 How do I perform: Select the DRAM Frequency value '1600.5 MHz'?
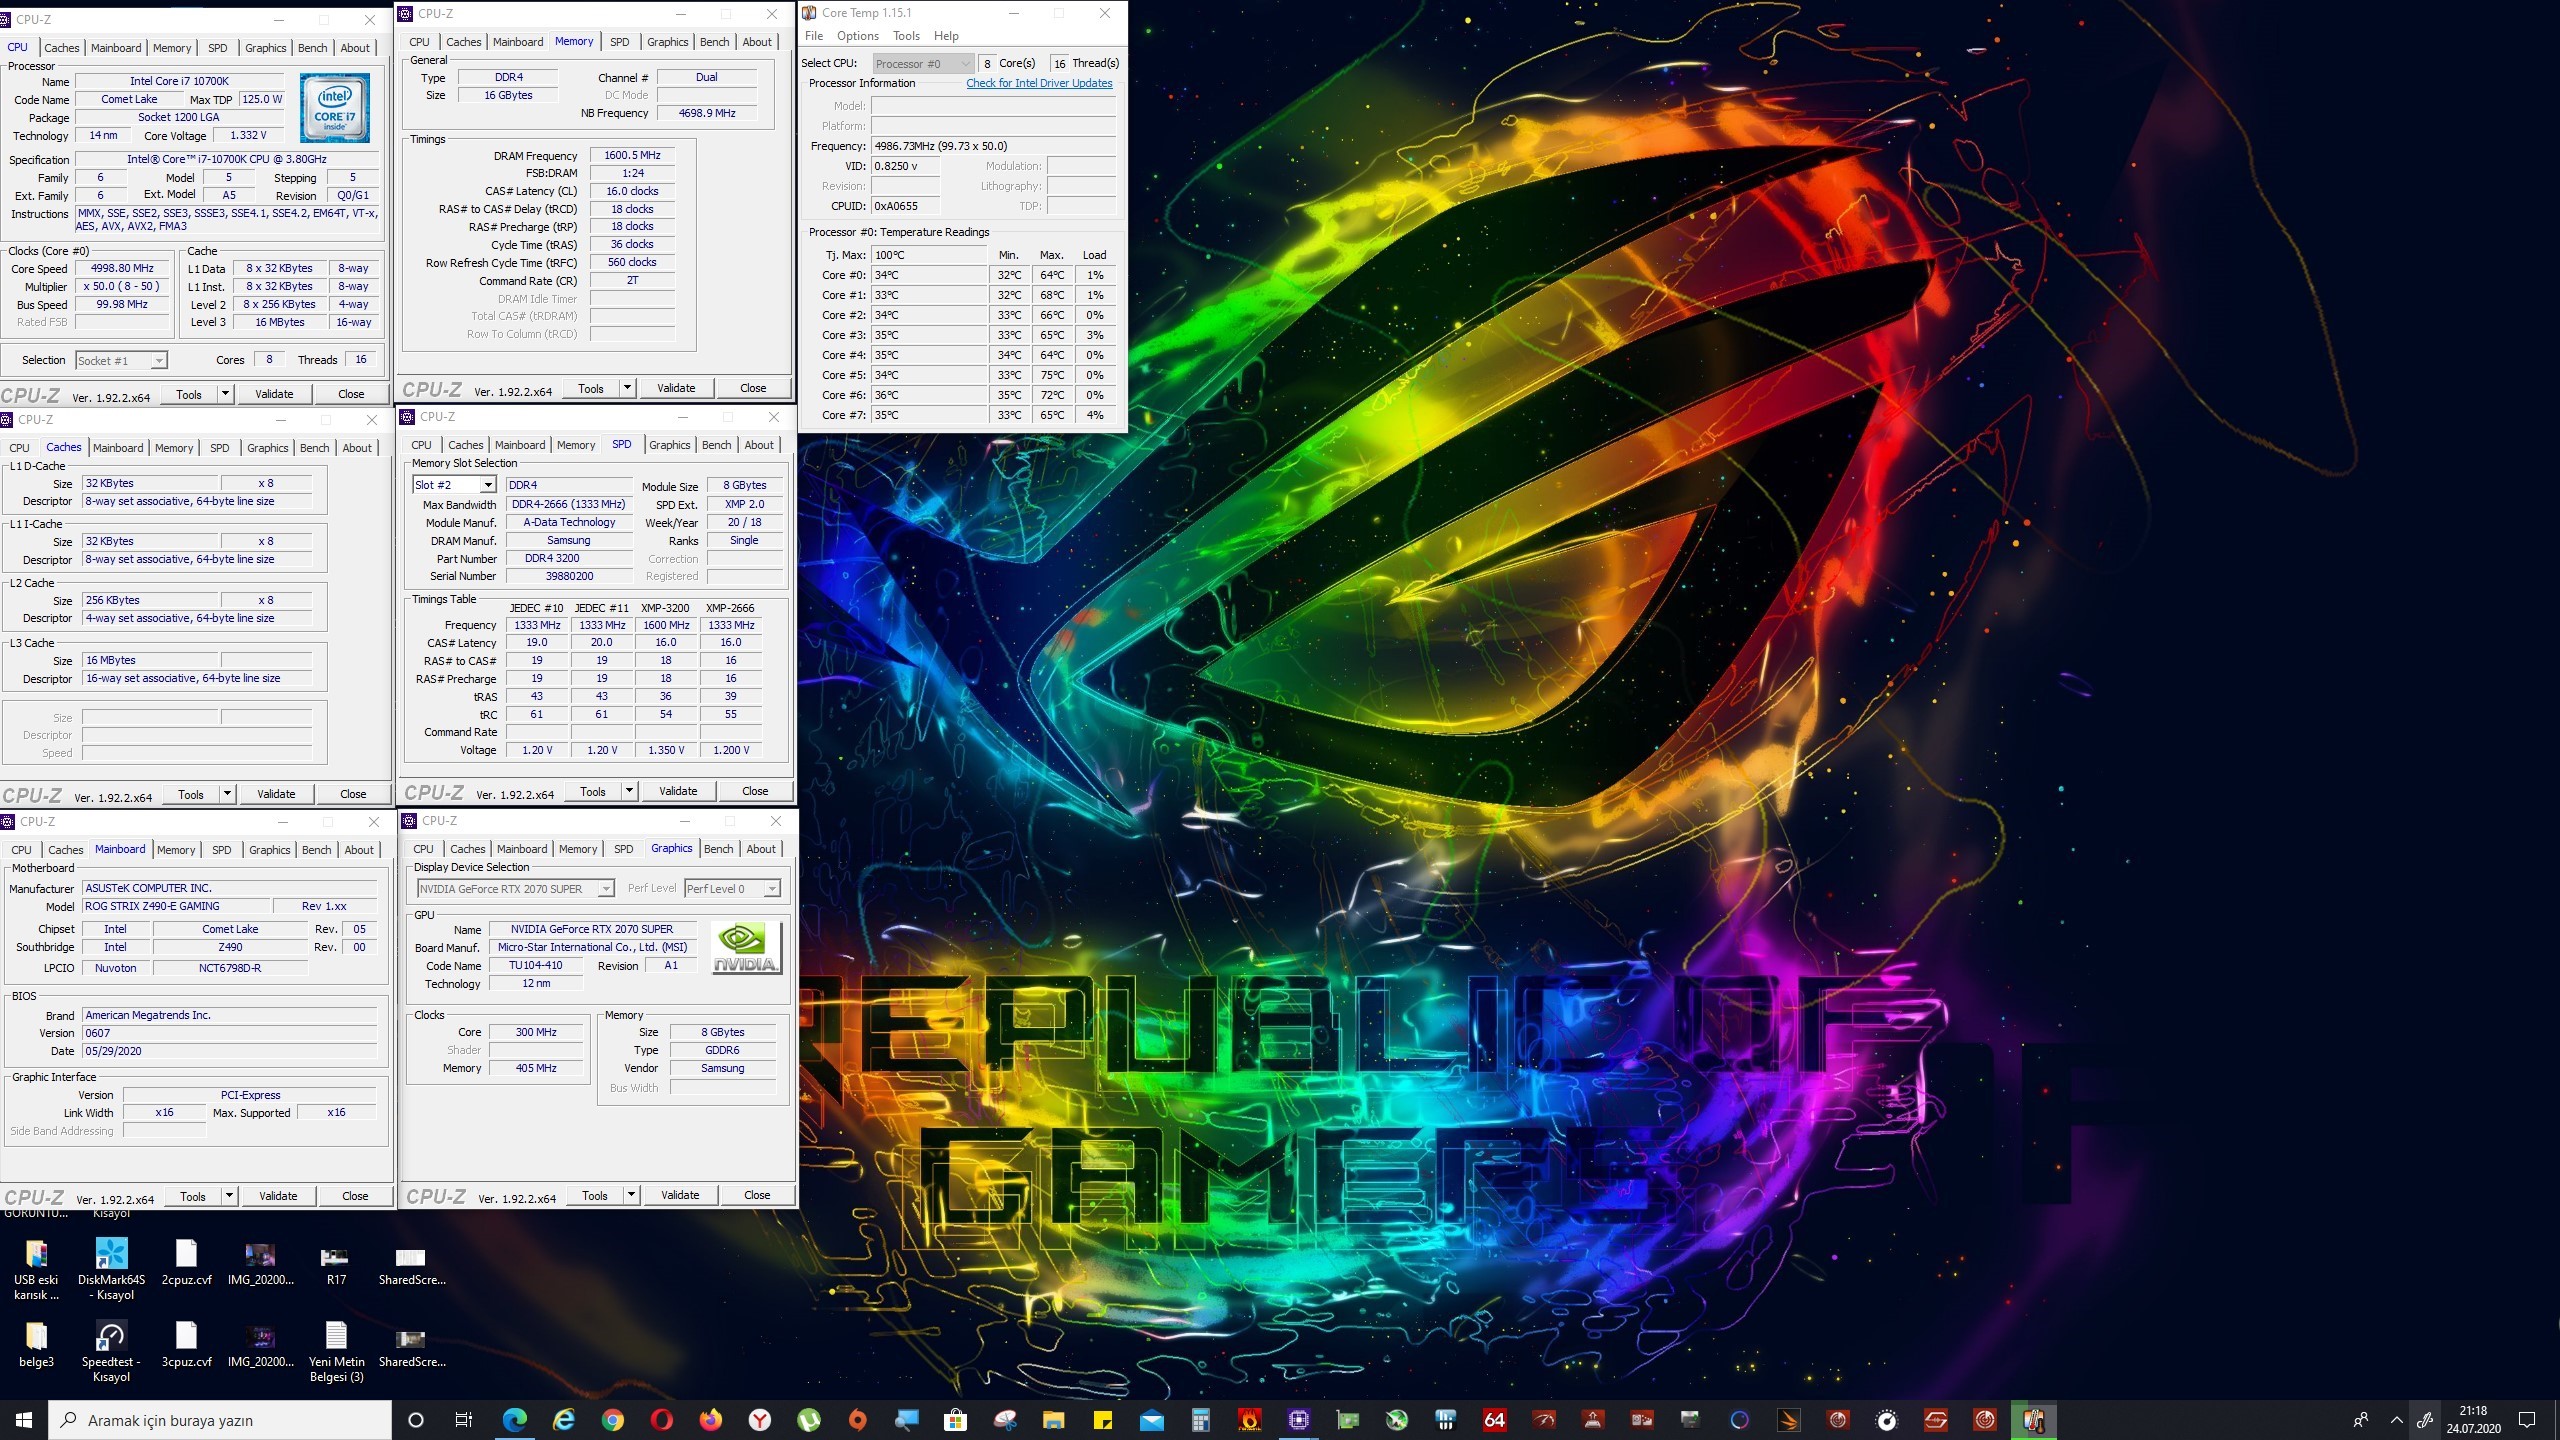632,155
